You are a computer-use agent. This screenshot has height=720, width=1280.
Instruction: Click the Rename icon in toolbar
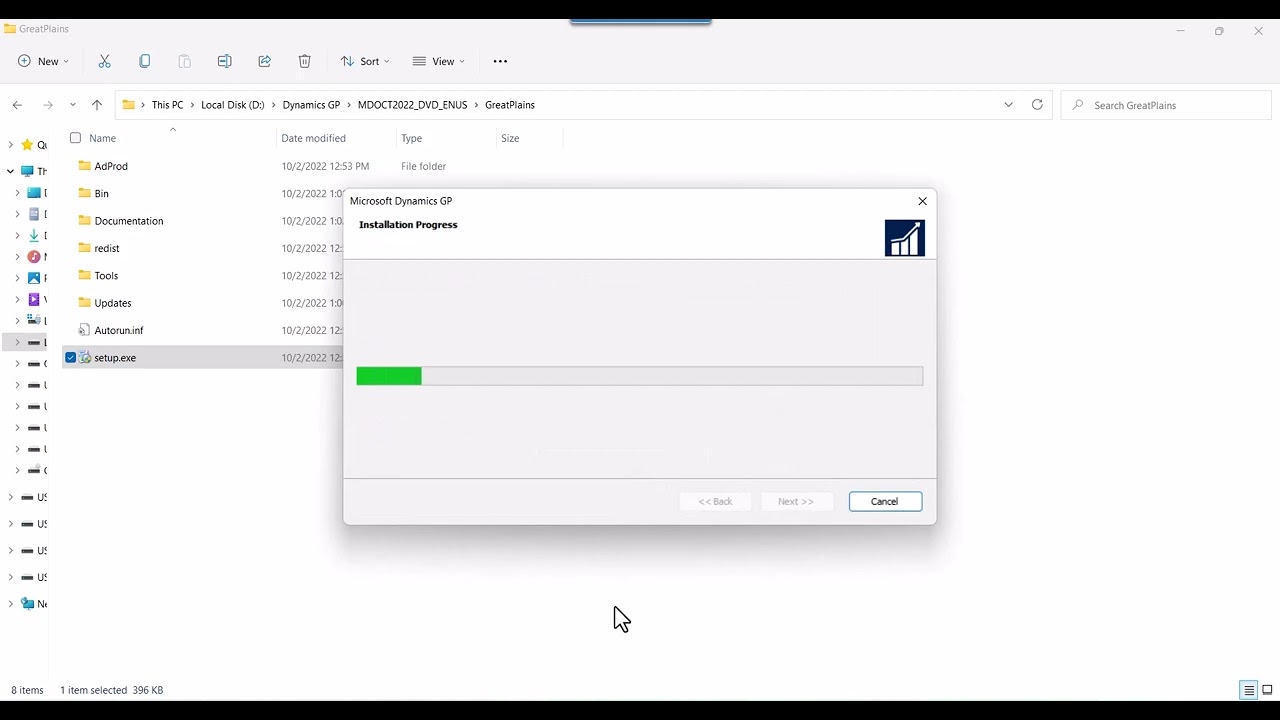[224, 61]
